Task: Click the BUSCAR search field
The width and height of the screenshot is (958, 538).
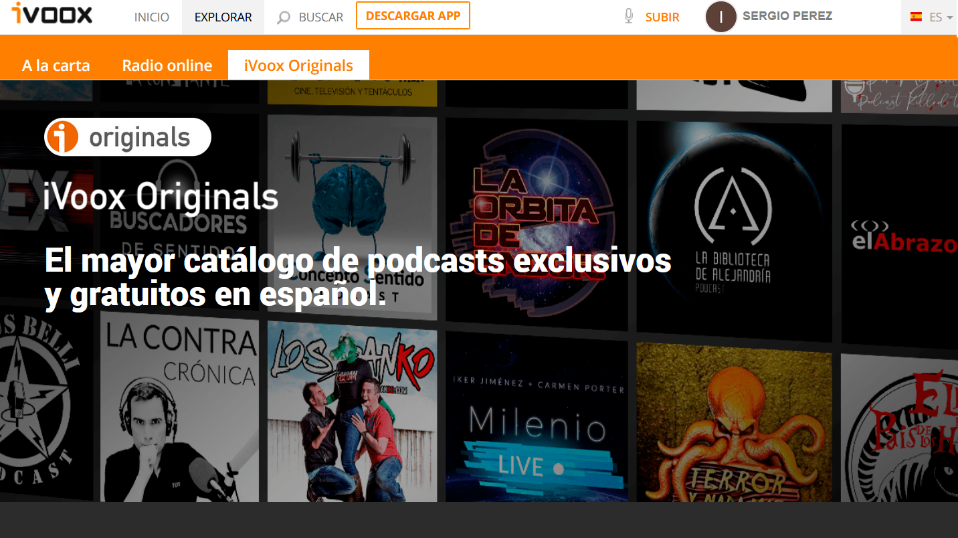Action: coord(321,17)
